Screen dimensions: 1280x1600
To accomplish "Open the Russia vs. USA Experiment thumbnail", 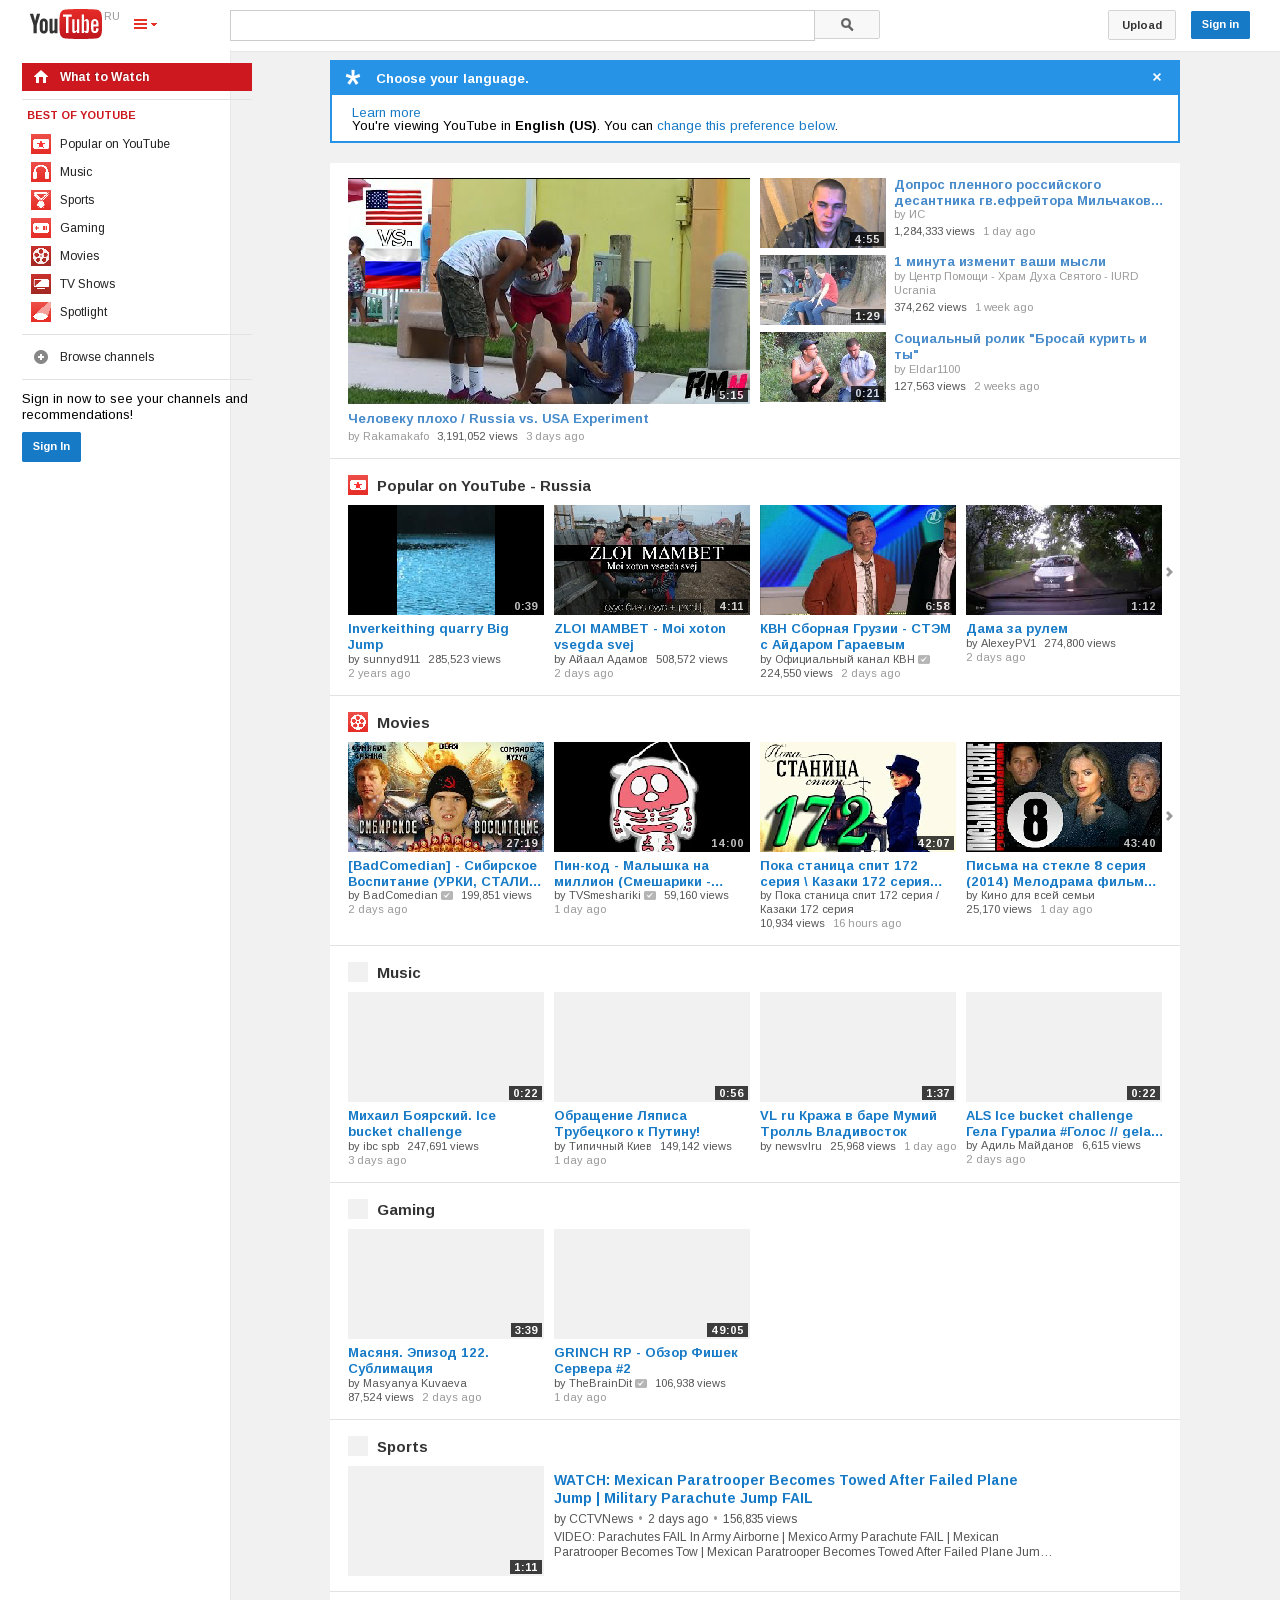I will (549, 291).
